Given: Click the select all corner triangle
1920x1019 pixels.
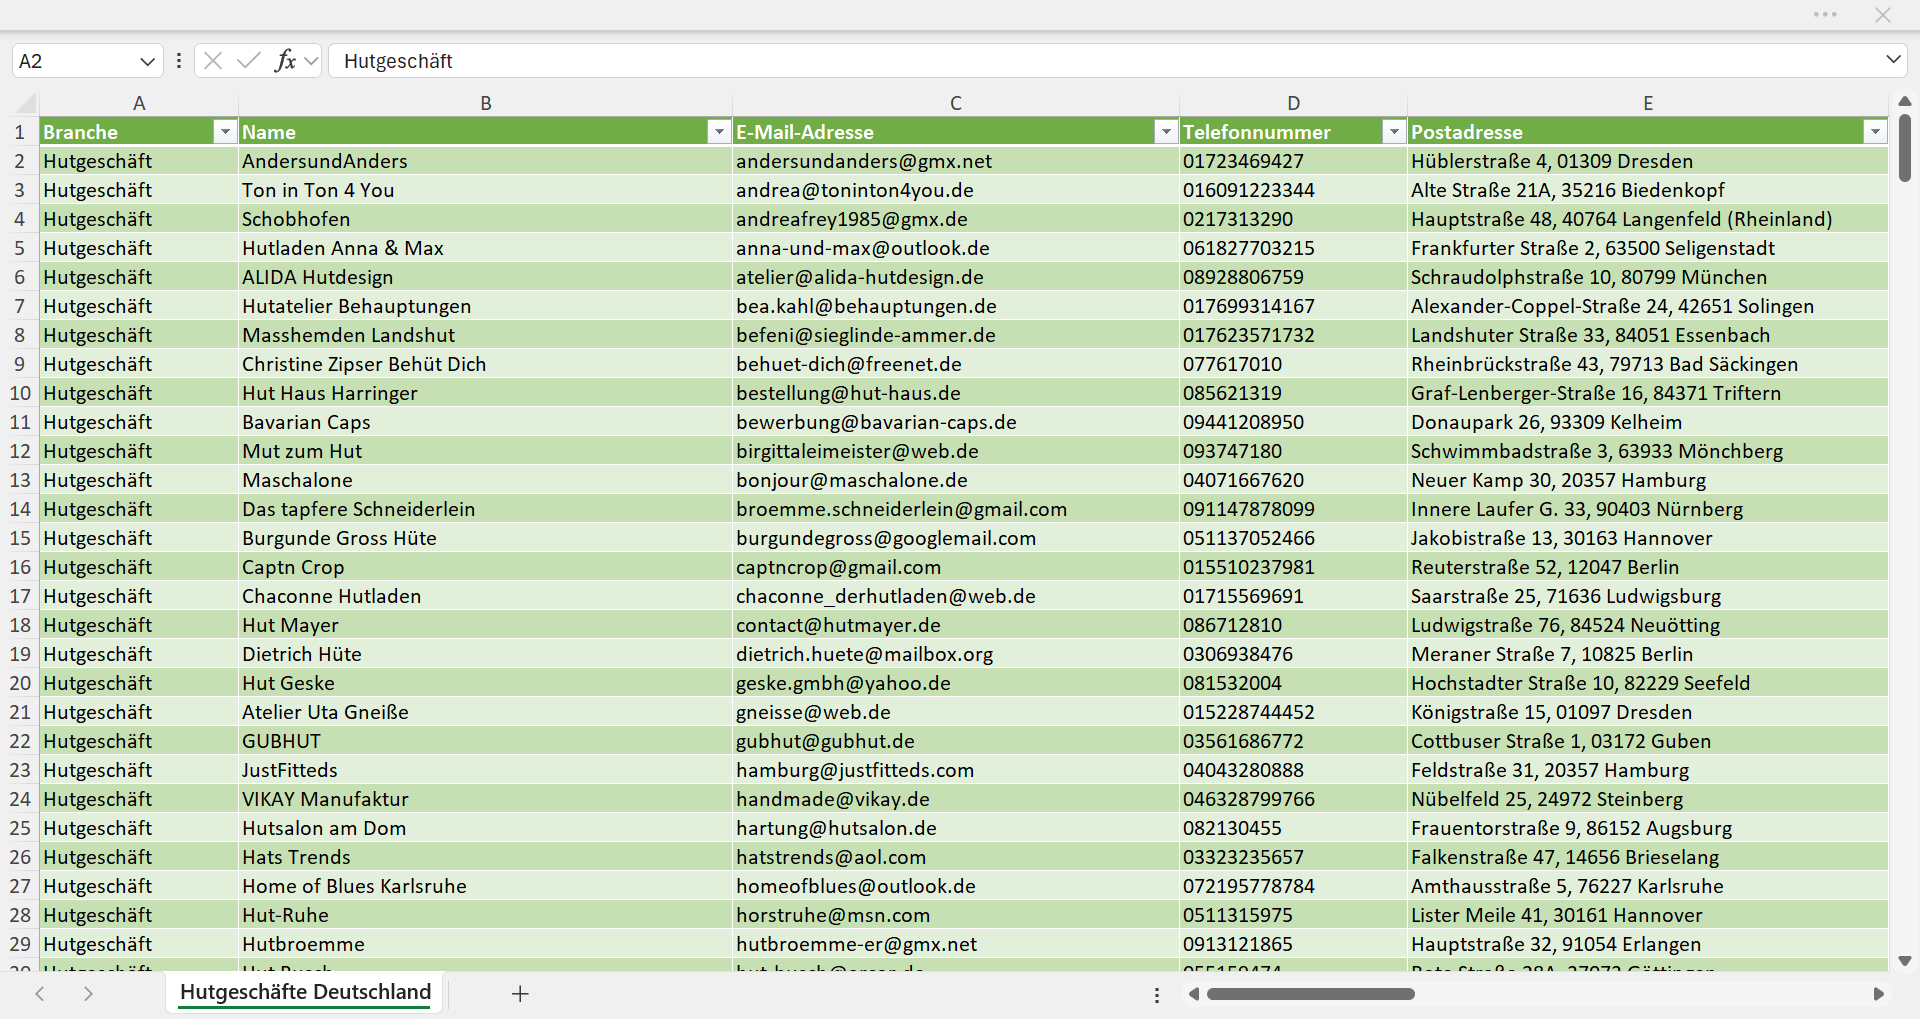Looking at the screenshot, I should coord(26,103).
